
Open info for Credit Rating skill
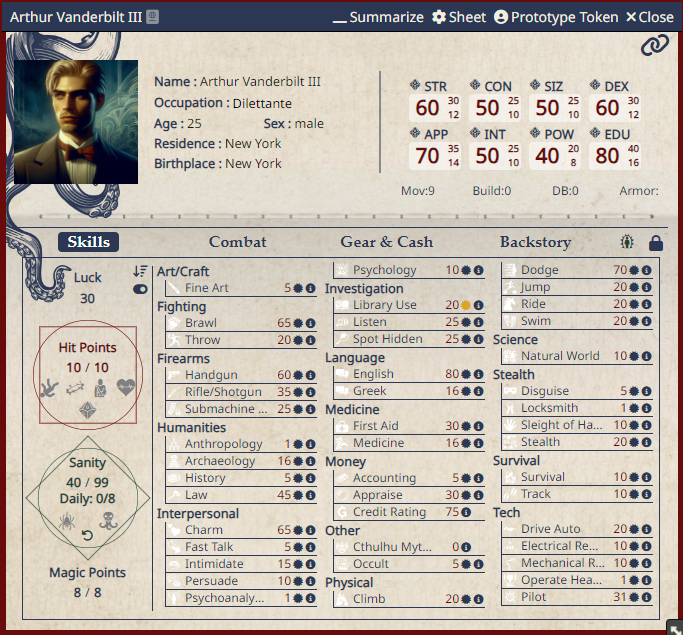466,512
